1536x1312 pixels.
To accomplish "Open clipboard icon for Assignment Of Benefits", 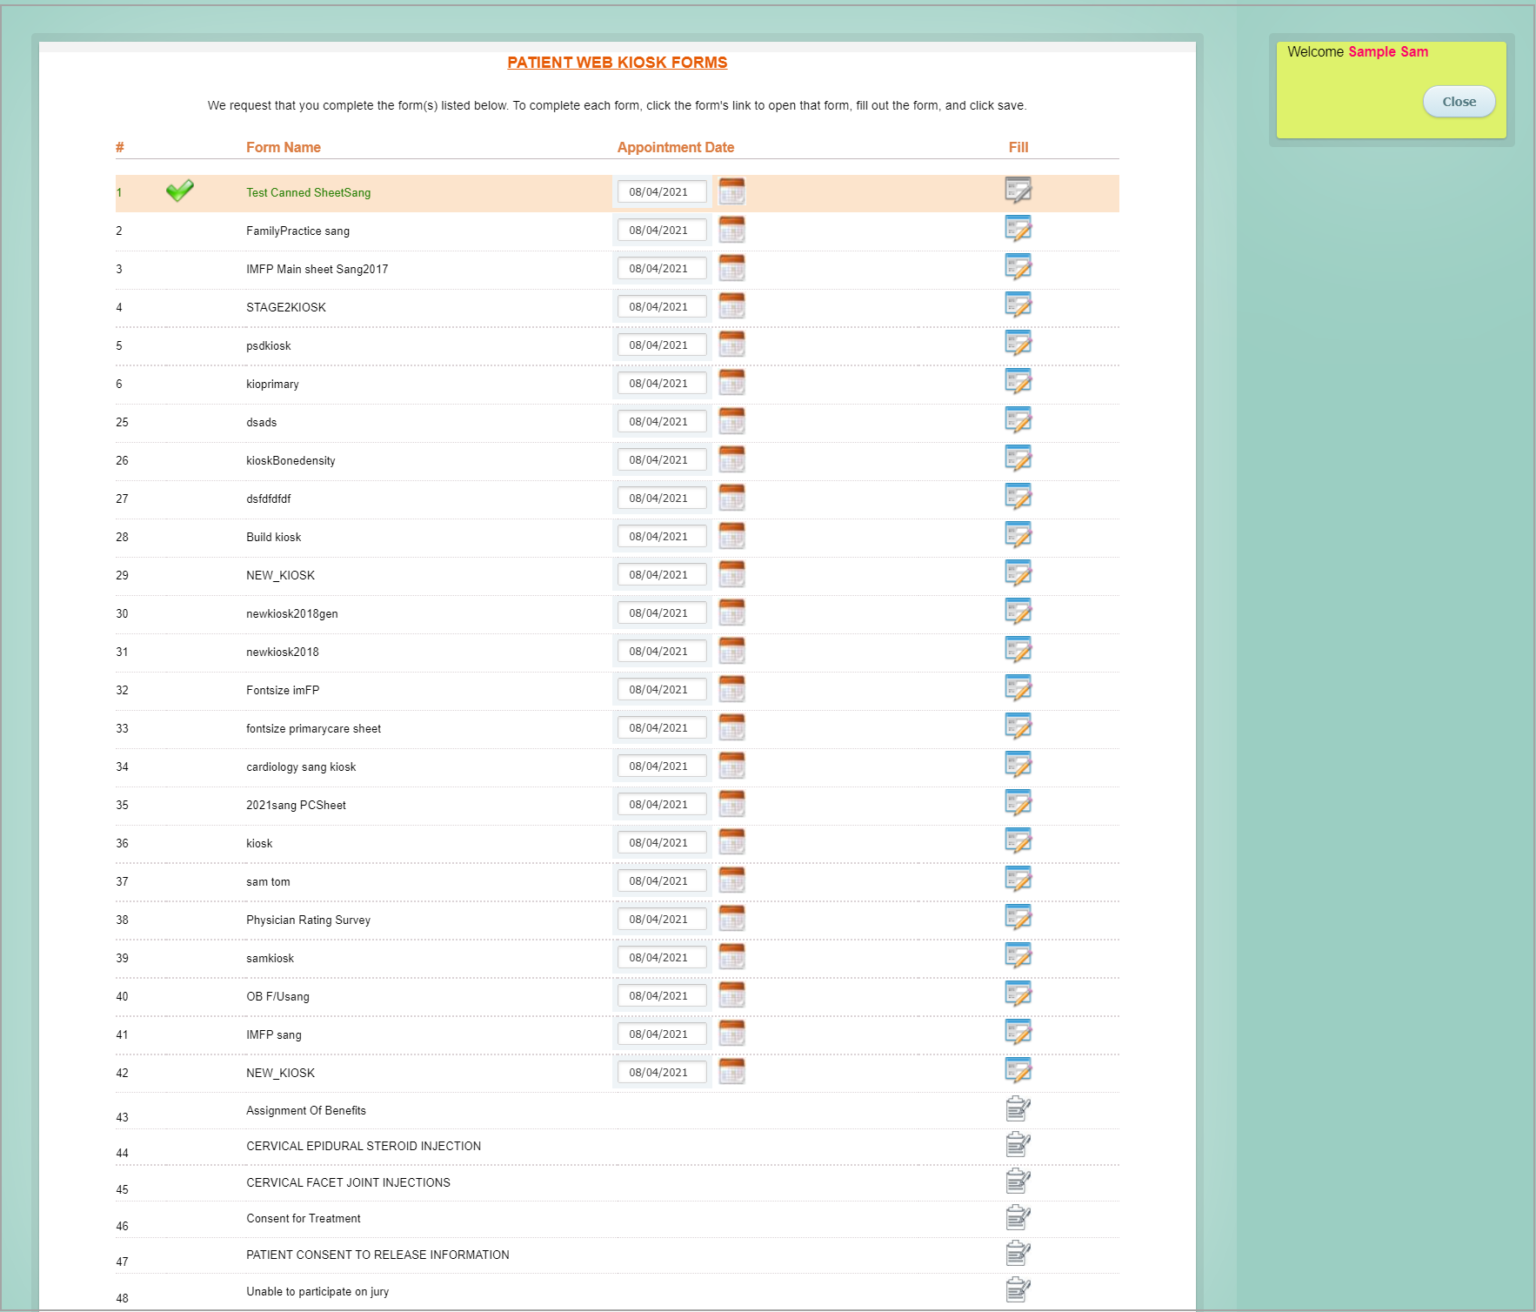I will [x=1017, y=1109].
